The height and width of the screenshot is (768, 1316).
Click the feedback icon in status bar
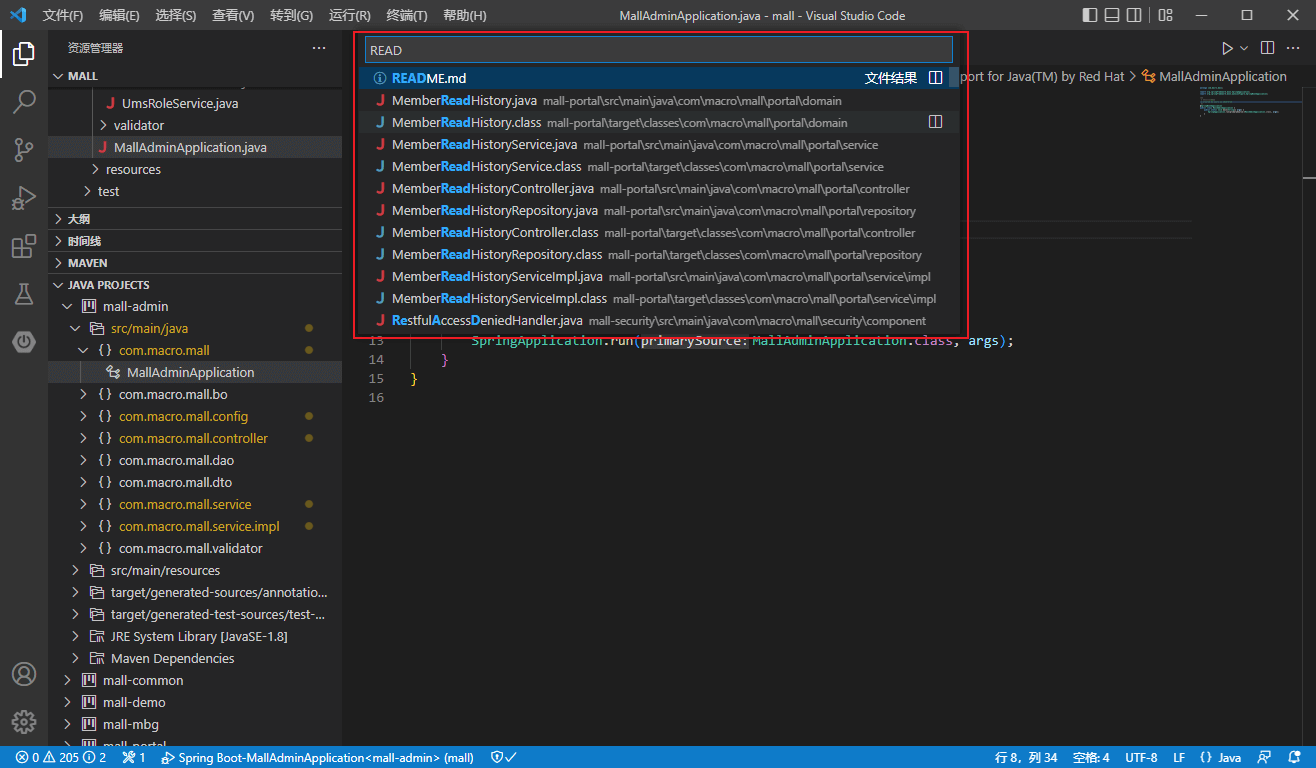click(1265, 757)
